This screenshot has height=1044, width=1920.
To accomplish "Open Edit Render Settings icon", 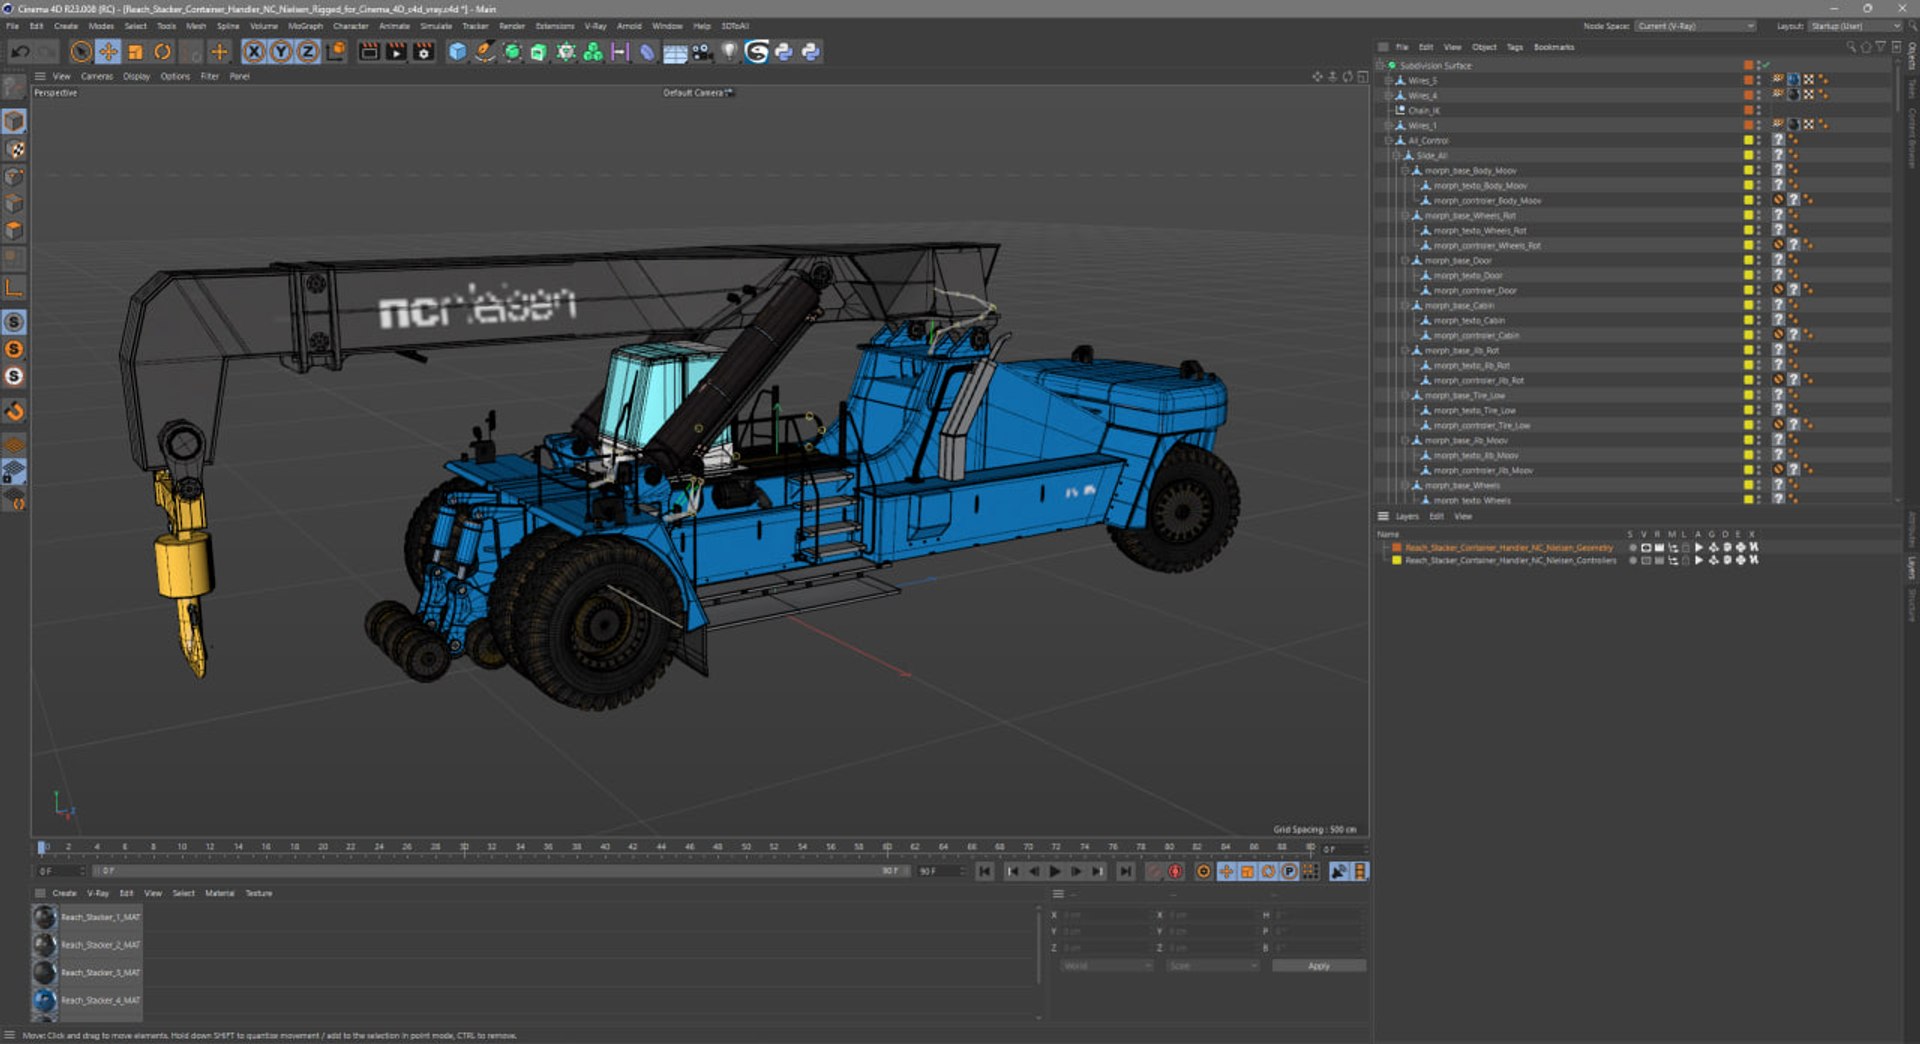I will click(x=423, y=52).
